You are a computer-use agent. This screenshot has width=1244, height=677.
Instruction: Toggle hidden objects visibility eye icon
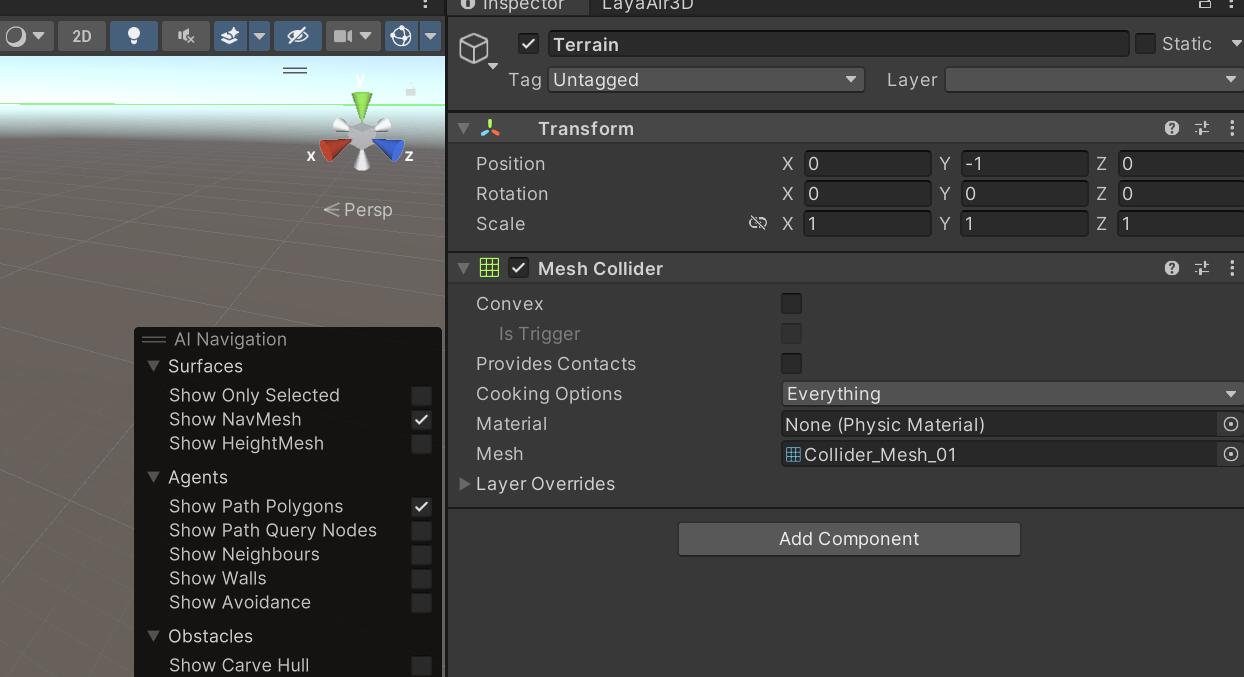point(297,36)
